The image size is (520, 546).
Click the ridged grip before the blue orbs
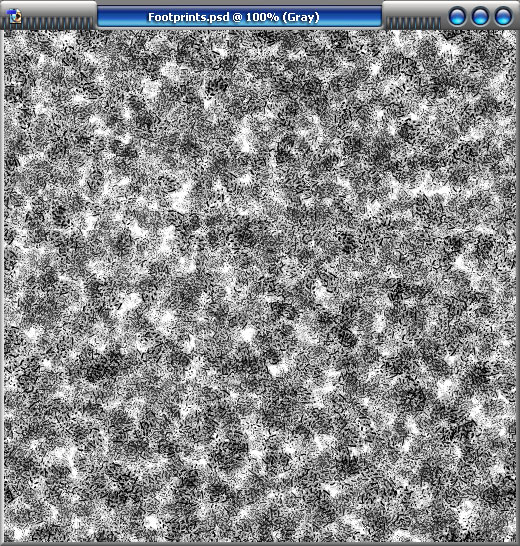(413, 23)
